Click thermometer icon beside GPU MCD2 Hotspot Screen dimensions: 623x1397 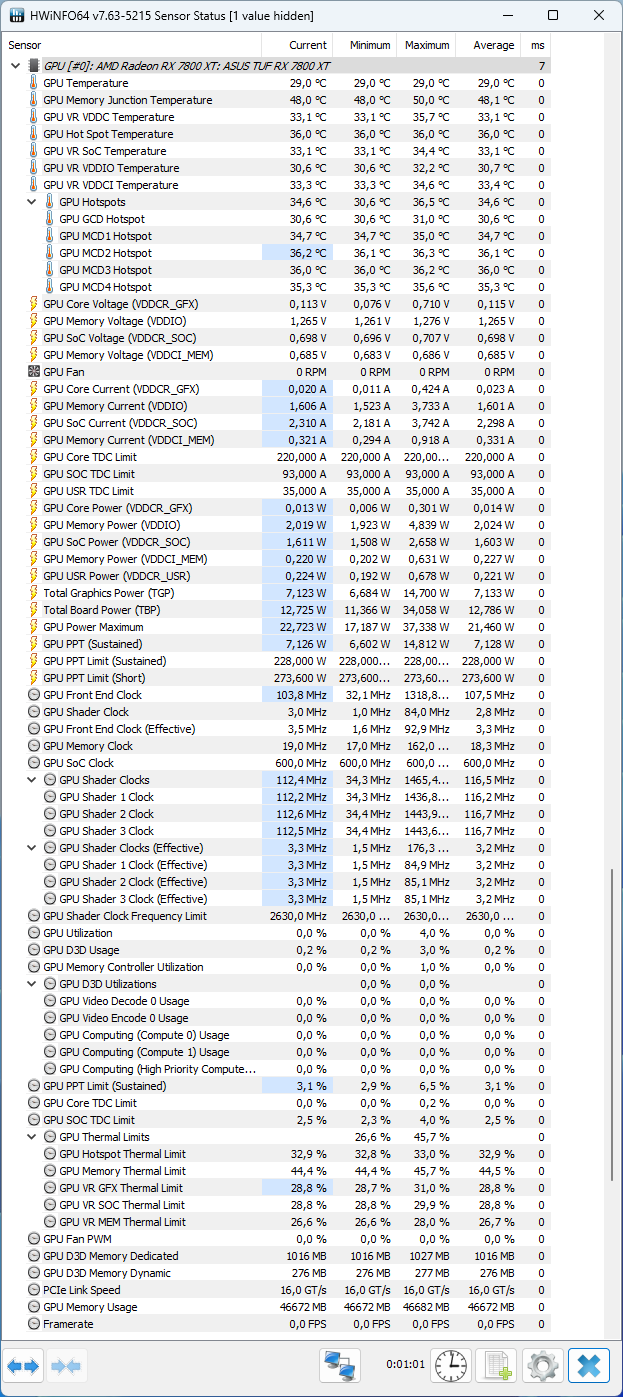(x=50, y=253)
